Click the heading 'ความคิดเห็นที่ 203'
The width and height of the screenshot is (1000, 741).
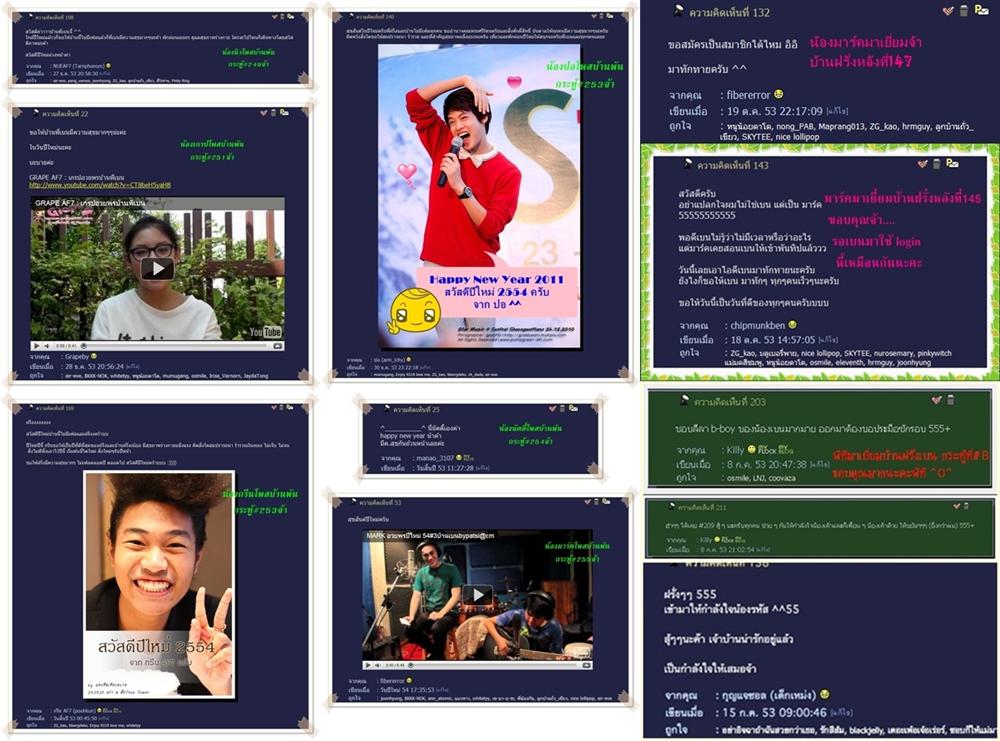[x=730, y=402]
